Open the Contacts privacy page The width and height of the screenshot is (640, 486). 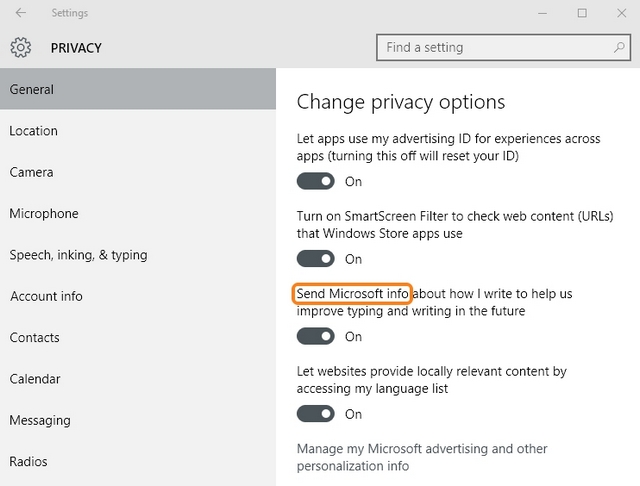click(x=35, y=338)
